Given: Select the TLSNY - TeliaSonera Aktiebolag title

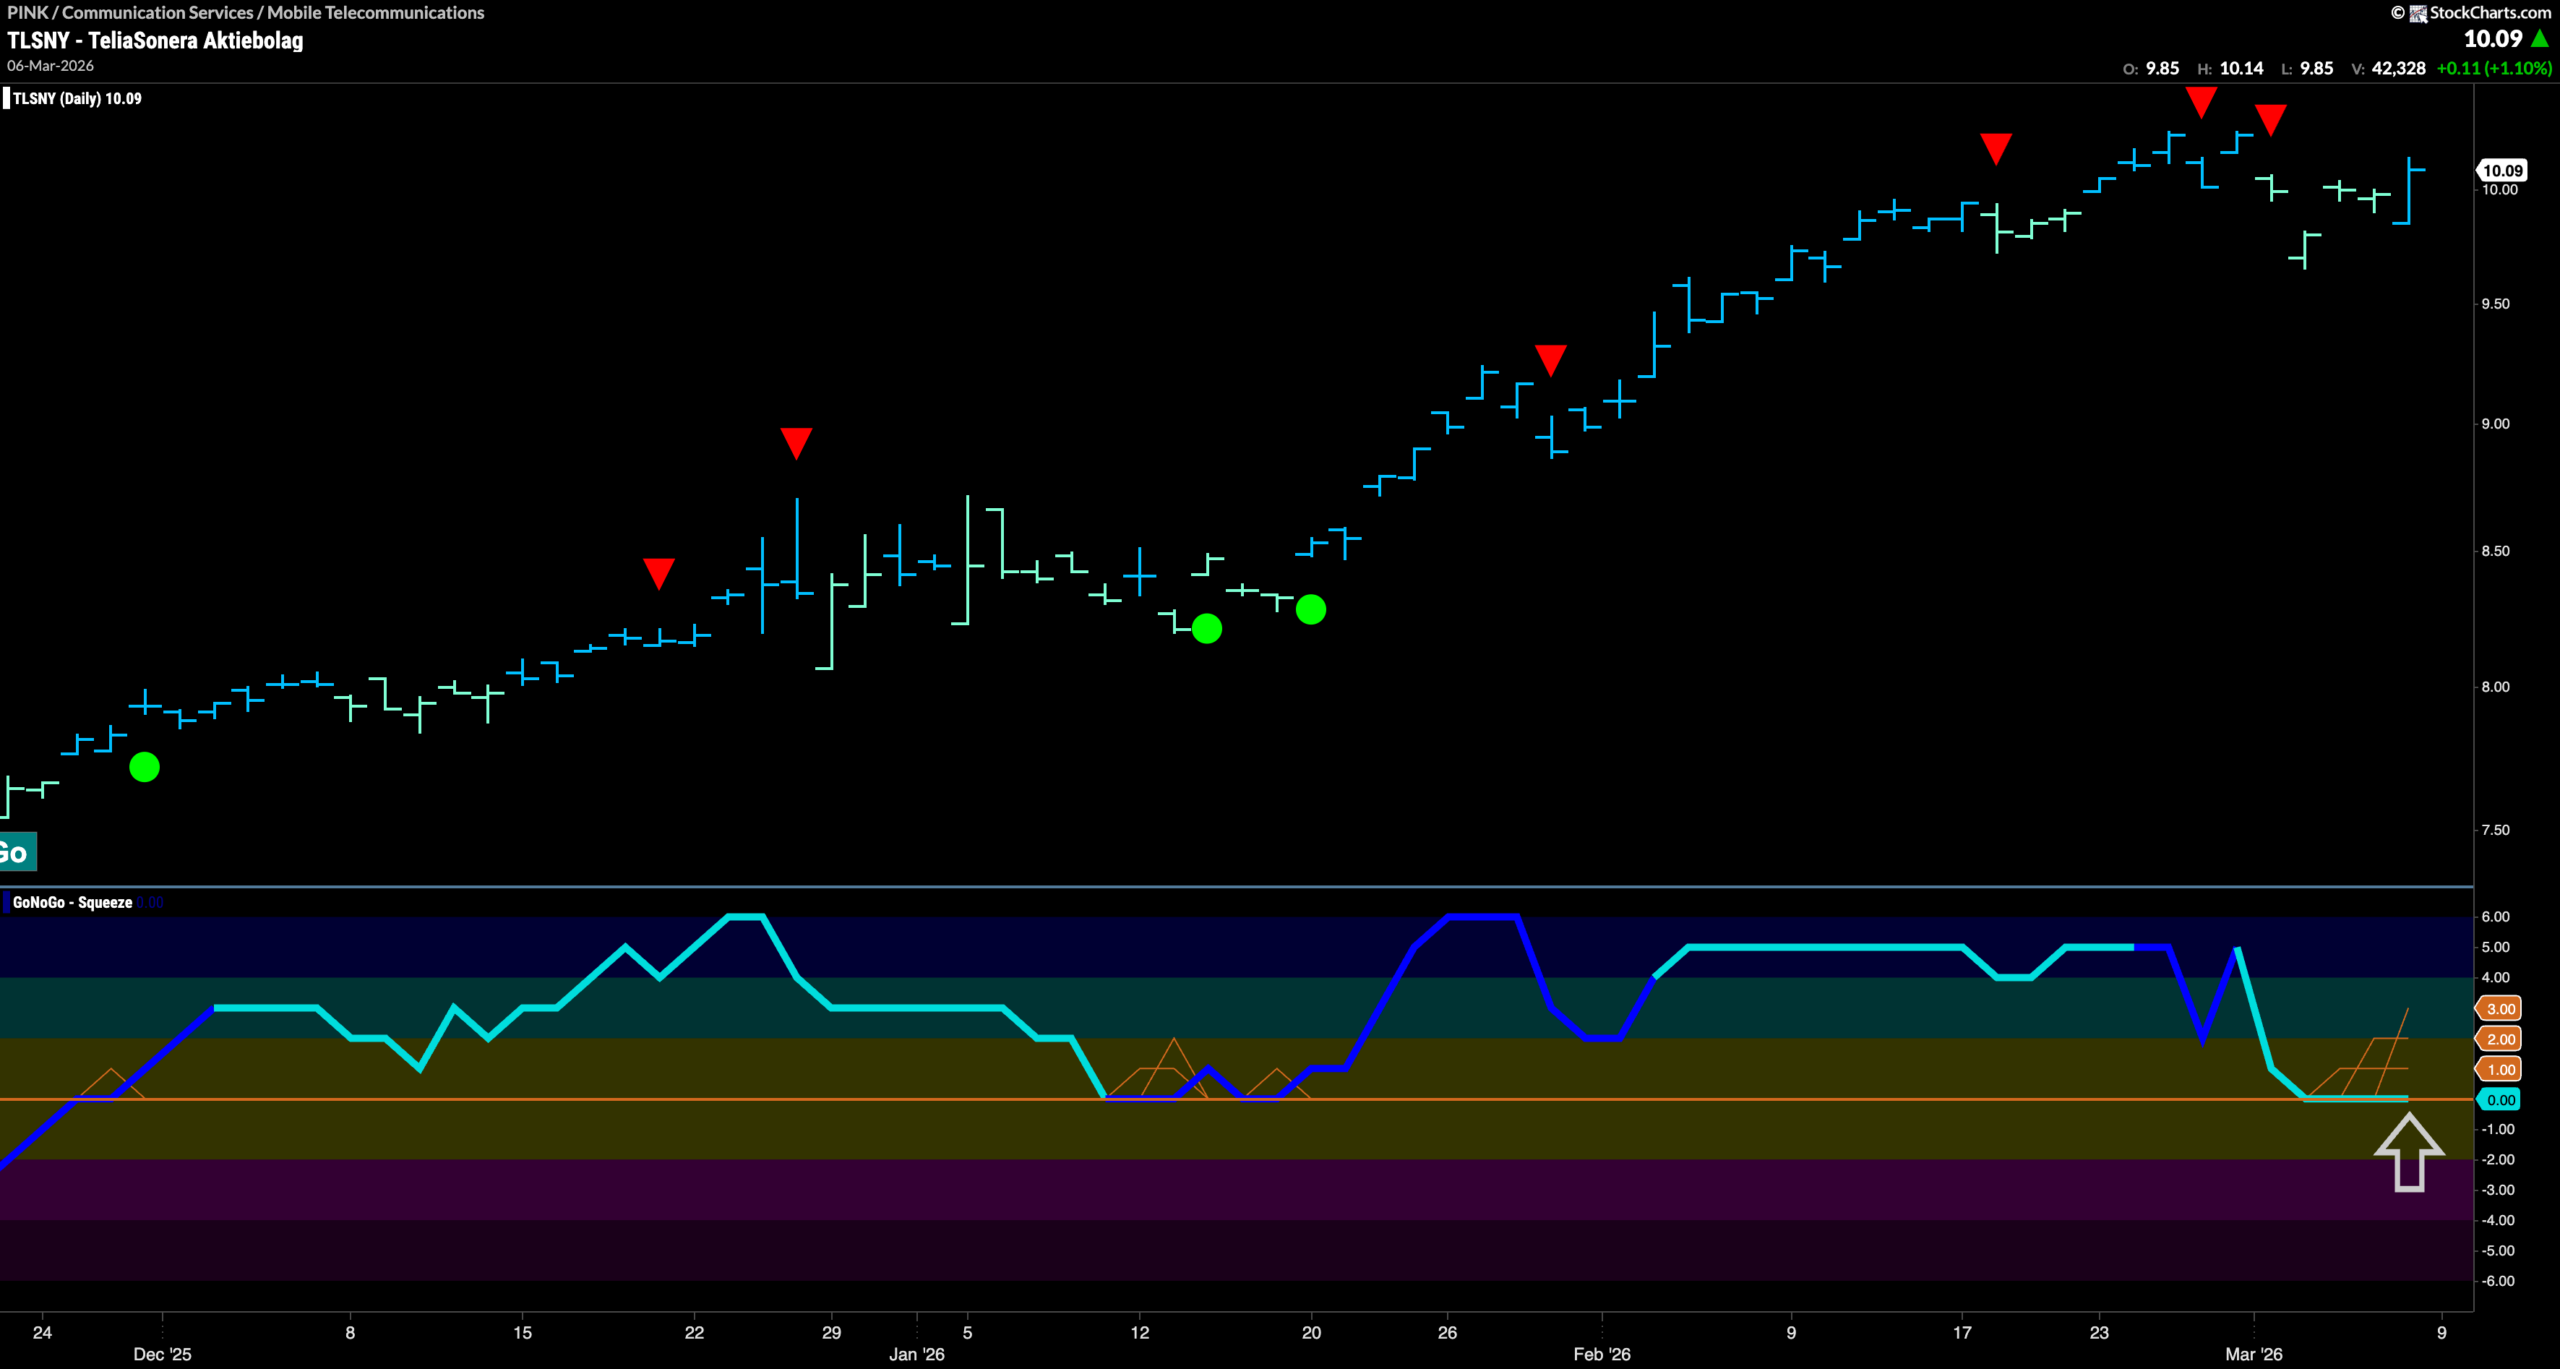Looking at the screenshot, I should click(155, 40).
